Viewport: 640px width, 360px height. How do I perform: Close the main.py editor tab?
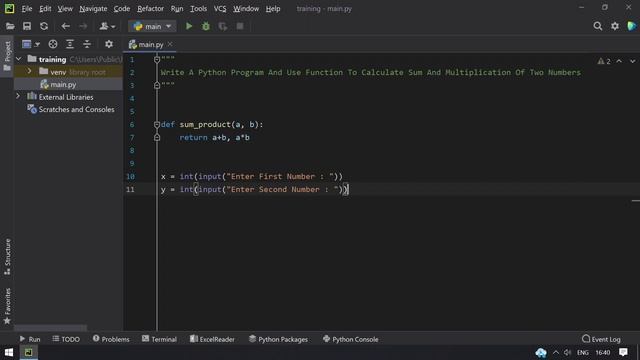click(x=170, y=44)
